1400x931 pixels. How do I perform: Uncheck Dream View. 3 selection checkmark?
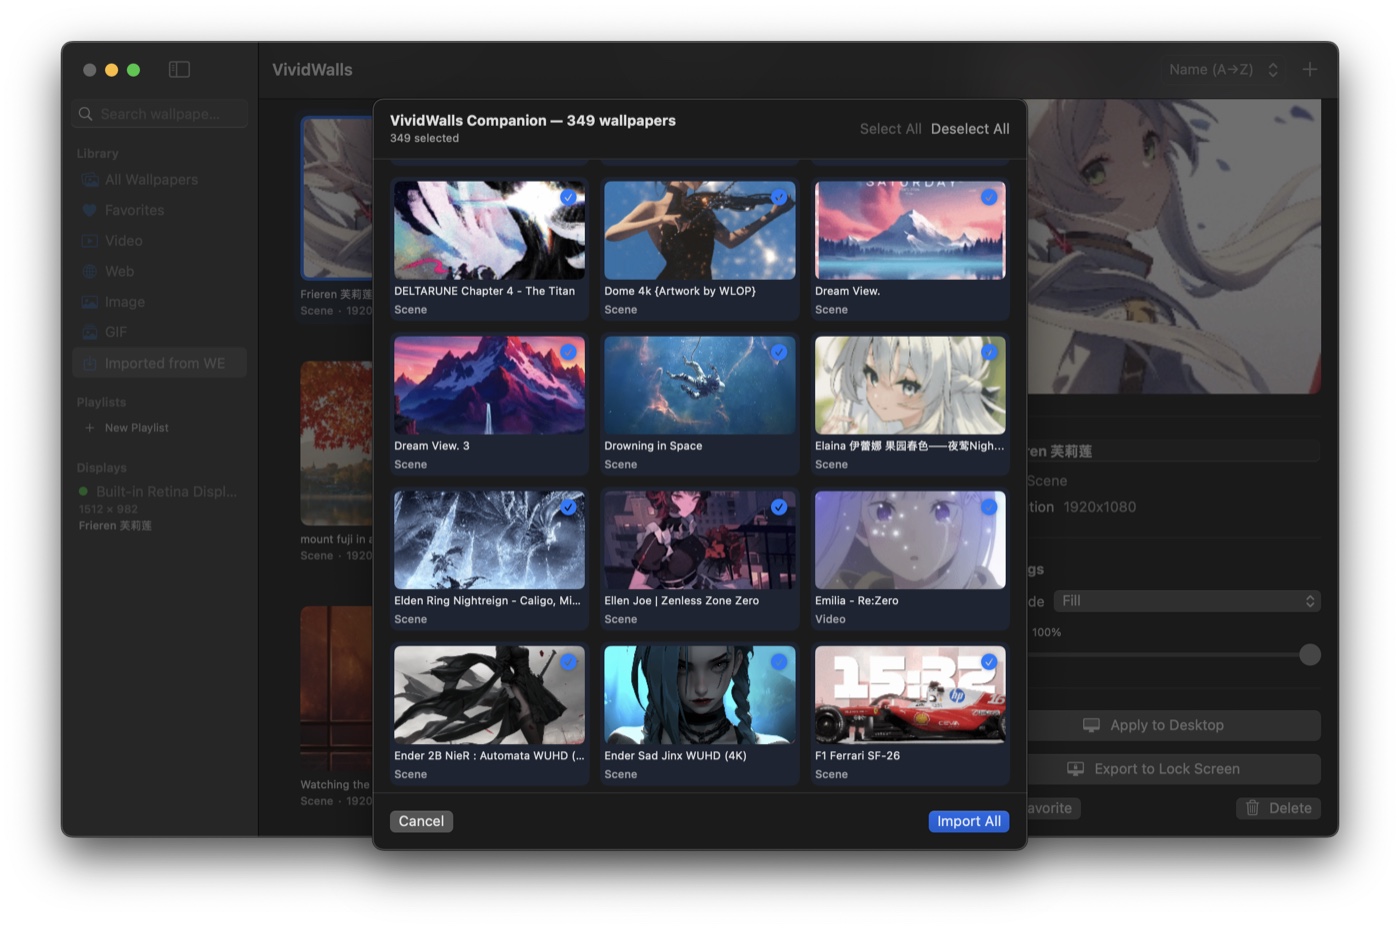tap(568, 352)
